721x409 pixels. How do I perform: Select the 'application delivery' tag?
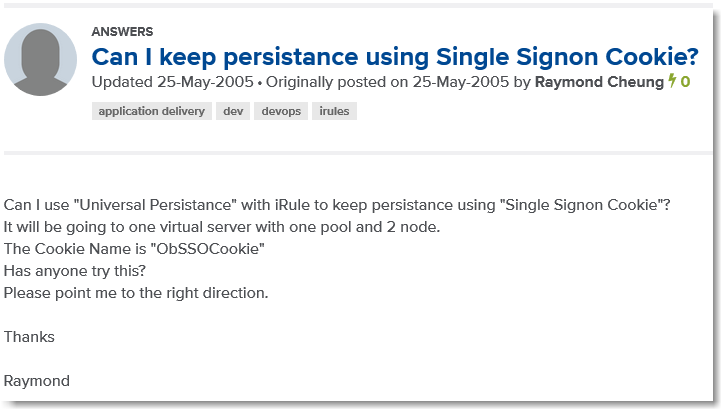[x=152, y=111]
